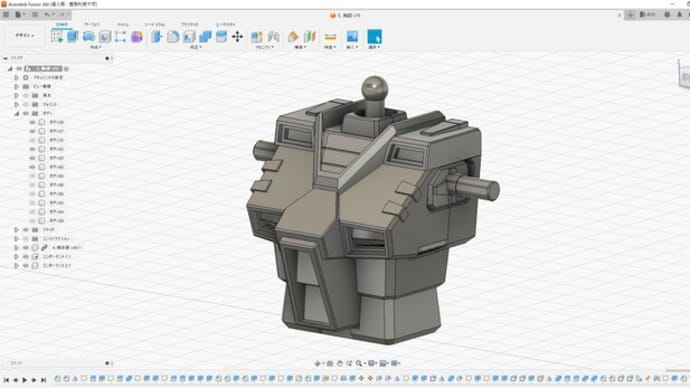Toggle visibility of the Sketches folder
This screenshot has width=690, height=388.
click(26, 230)
